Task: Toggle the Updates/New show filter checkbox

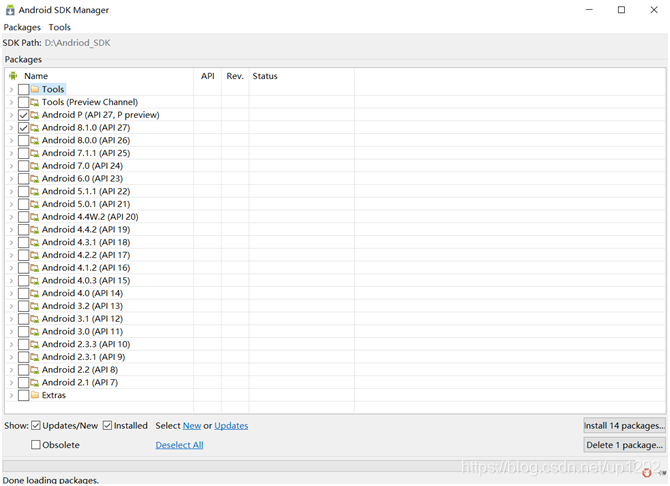Action: tap(36, 425)
